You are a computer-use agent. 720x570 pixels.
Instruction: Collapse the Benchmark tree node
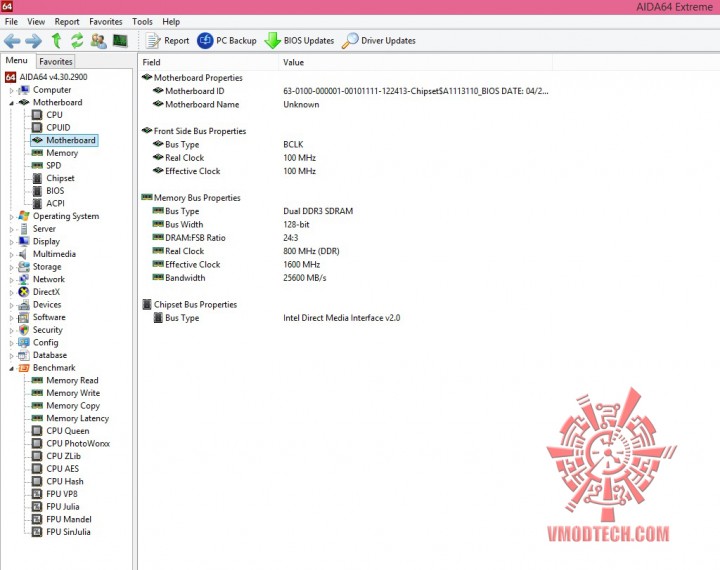[12, 368]
